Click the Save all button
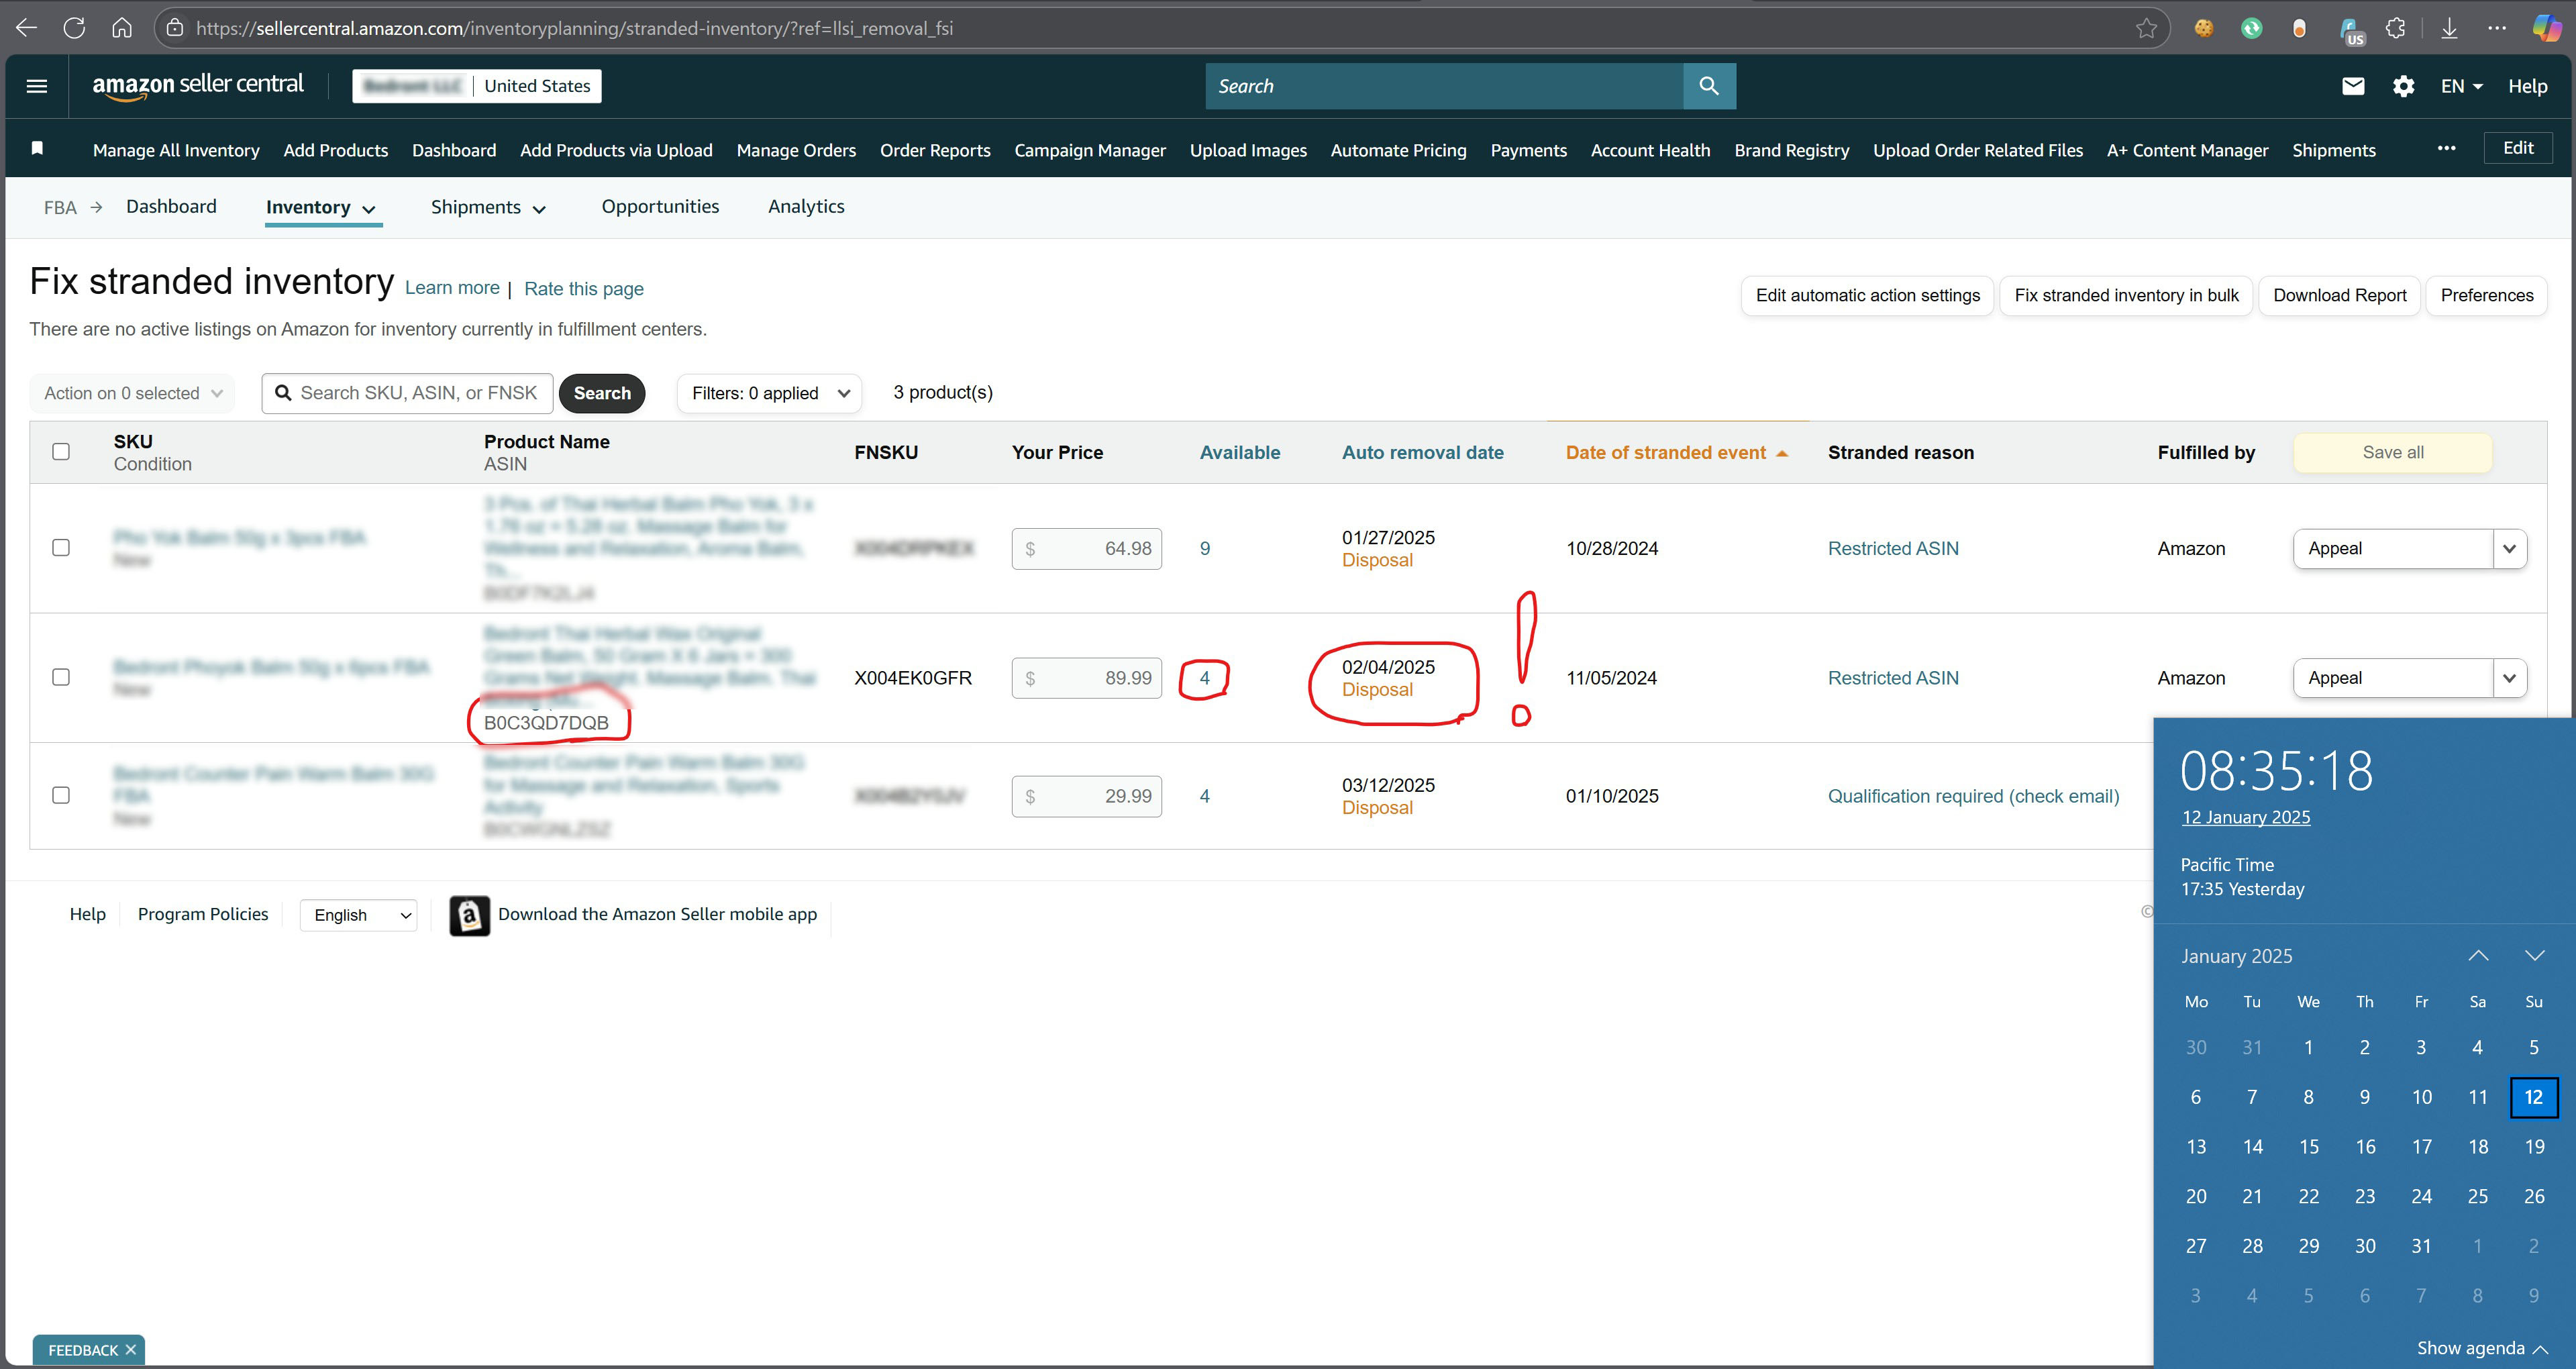This screenshot has height=1369, width=2576. 2392,452
